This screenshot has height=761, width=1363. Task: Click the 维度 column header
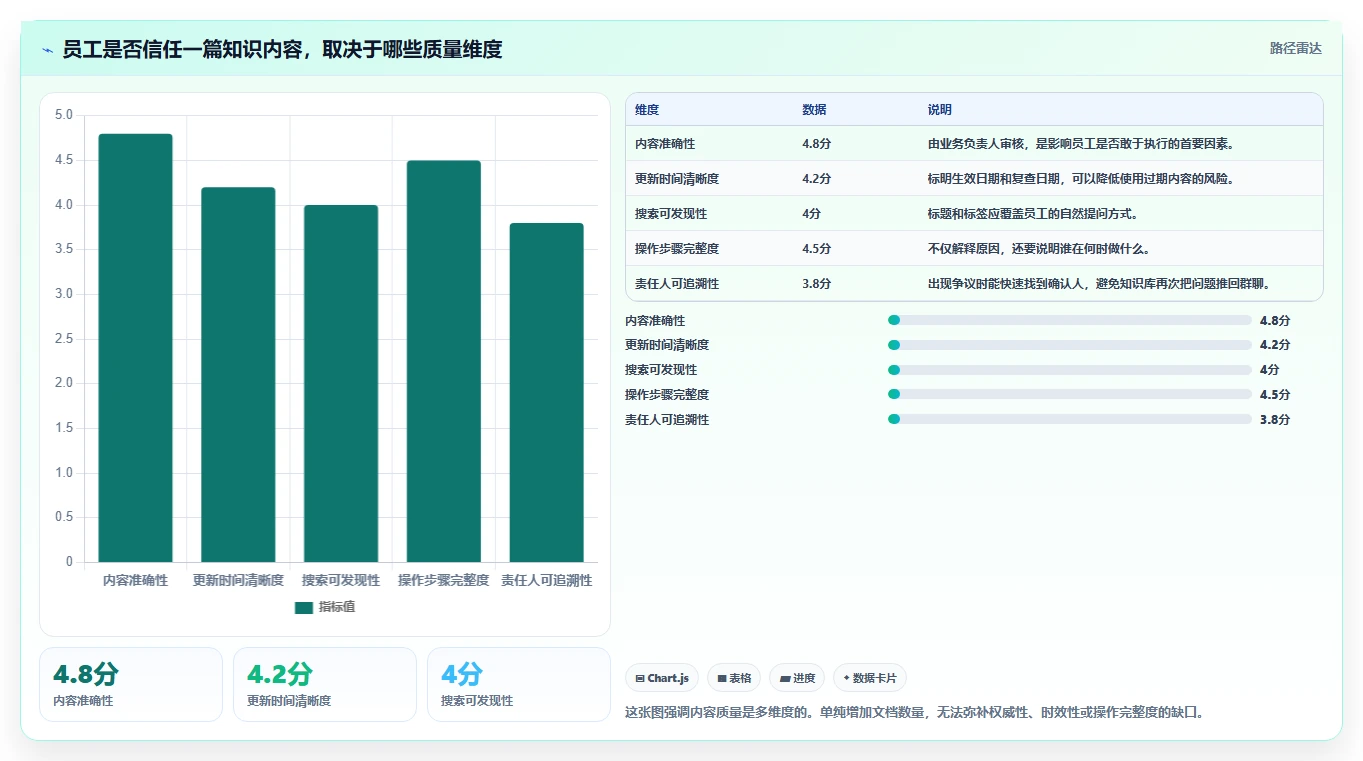(647, 110)
